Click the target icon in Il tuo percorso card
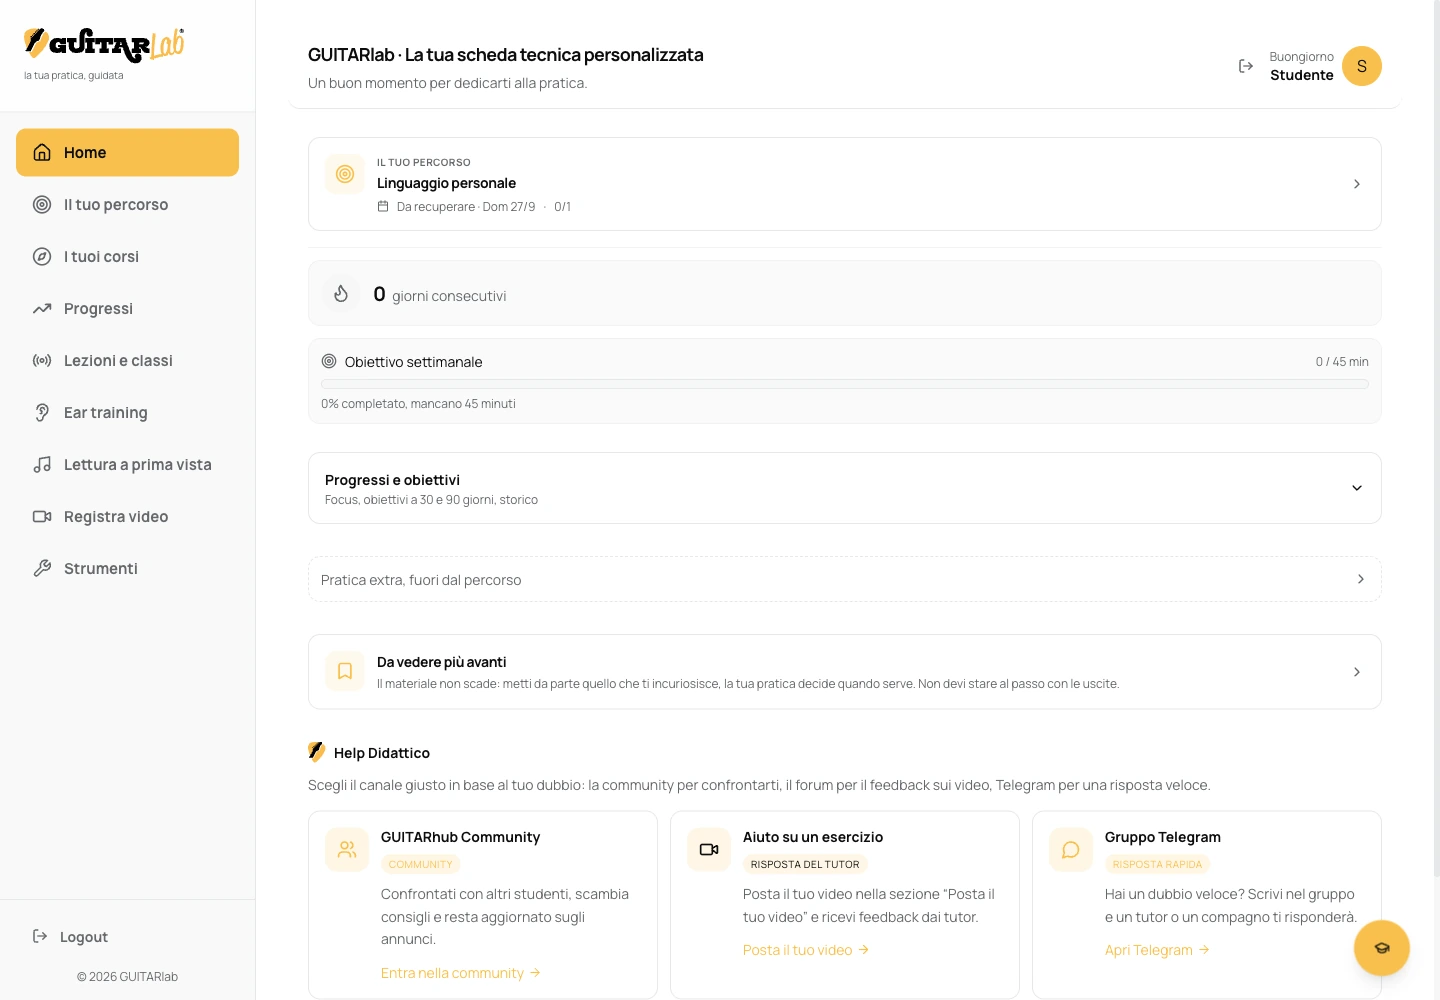This screenshot has width=1440, height=1000. 345,174
